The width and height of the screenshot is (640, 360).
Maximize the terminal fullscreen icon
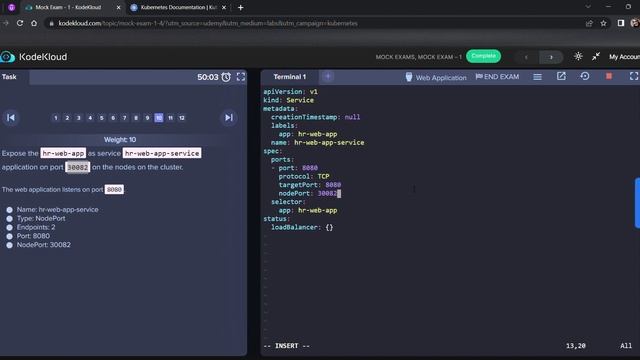pyautogui.click(x=633, y=76)
